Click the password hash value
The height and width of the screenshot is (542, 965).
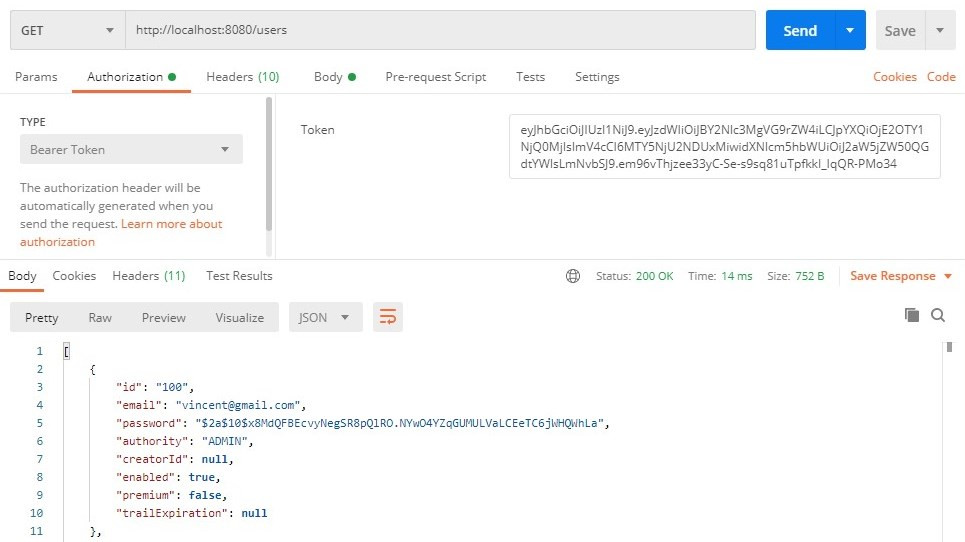[x=399, y=423]
